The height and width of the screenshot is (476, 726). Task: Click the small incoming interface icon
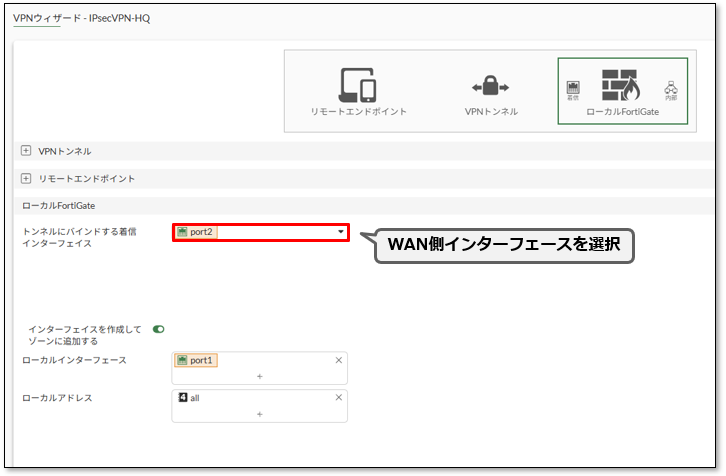coord(573,88)
